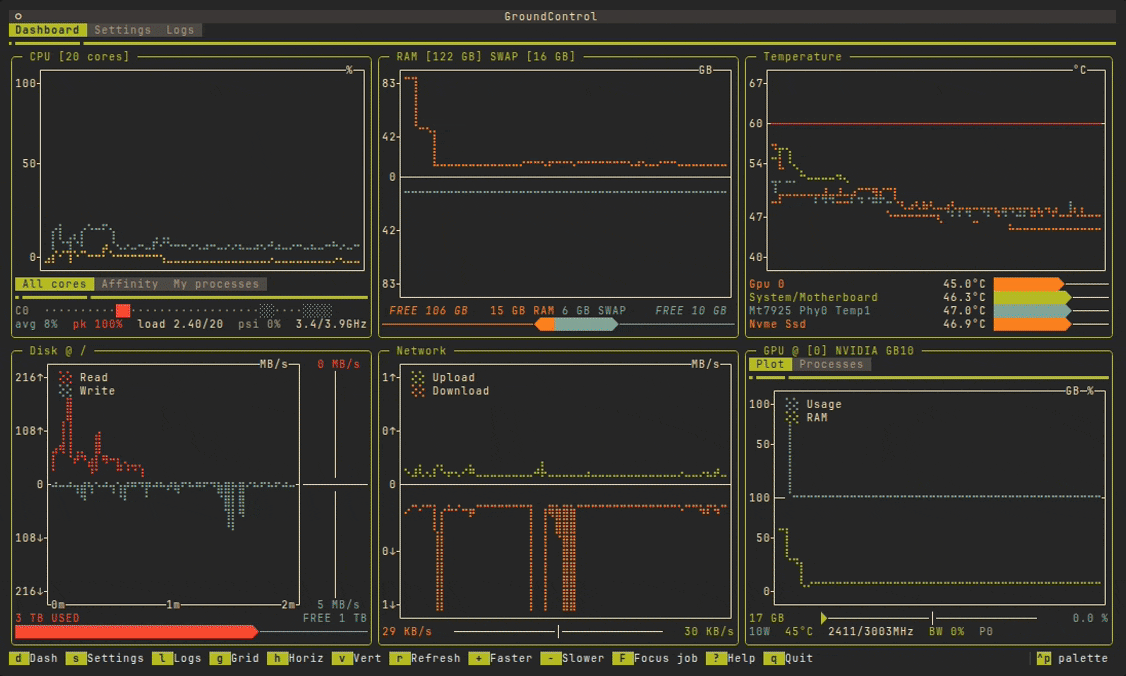Click the Read legend marker in Disk
Image resolution: width=1126 pixels, height=676 pixels.
pos(65,377)
